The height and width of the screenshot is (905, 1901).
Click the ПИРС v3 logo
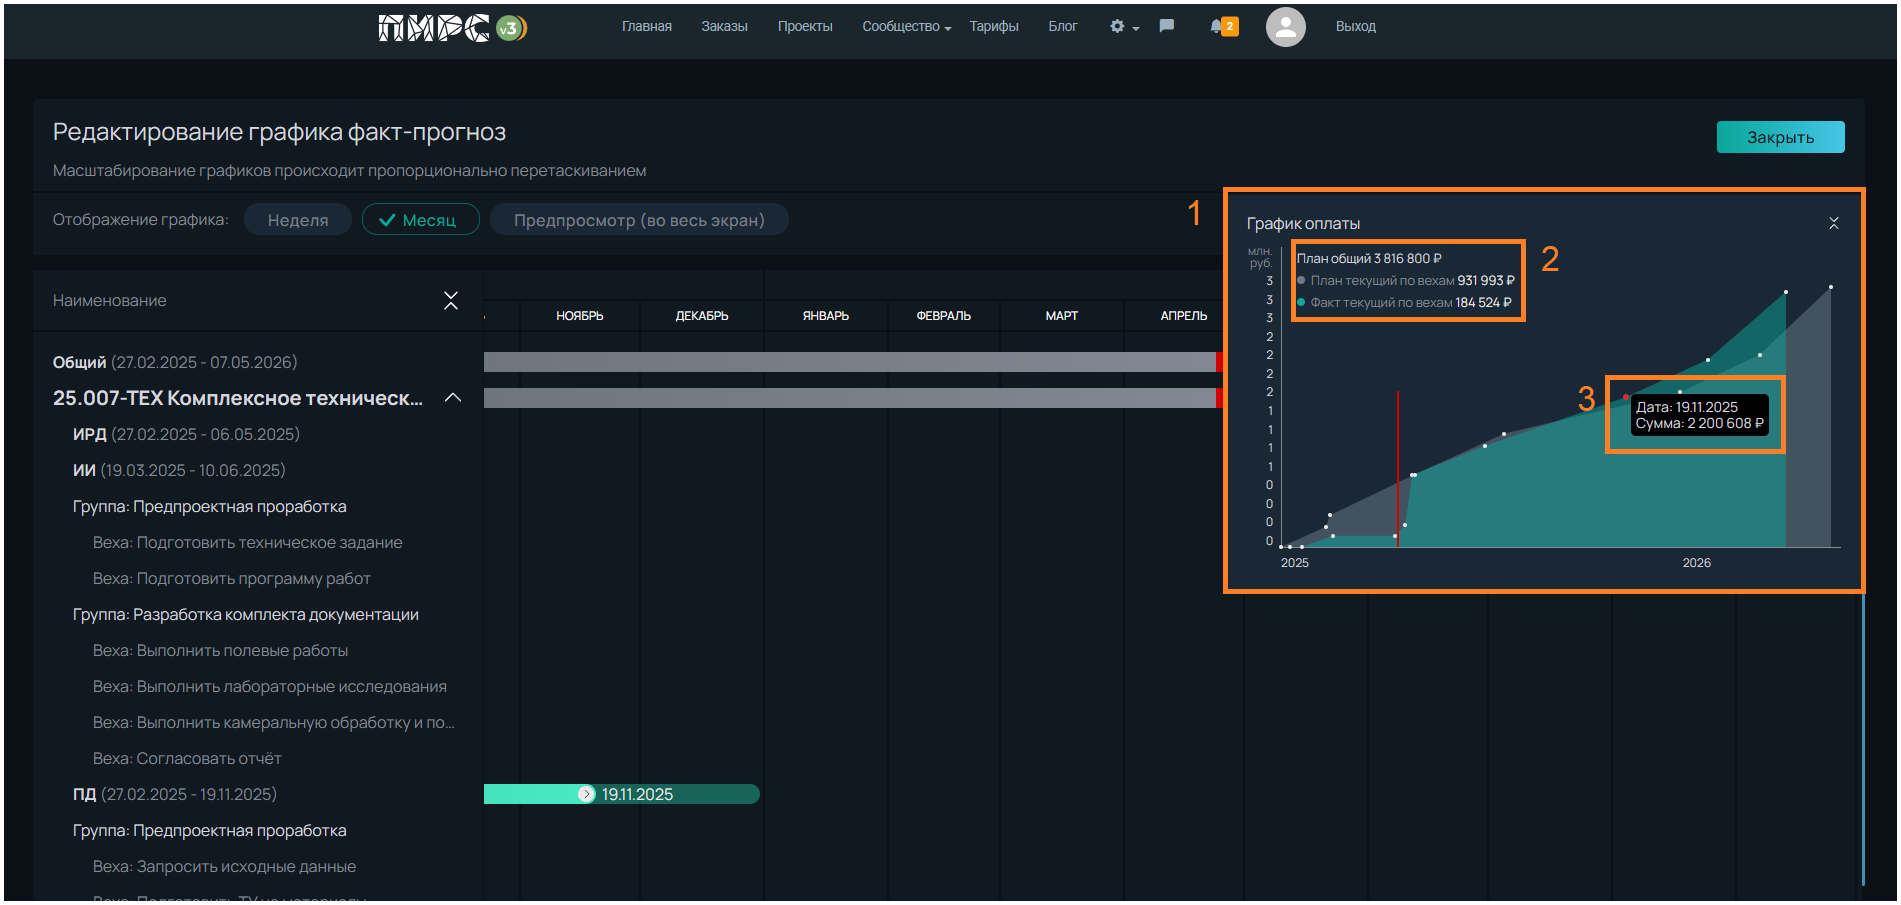coord(452,27)
